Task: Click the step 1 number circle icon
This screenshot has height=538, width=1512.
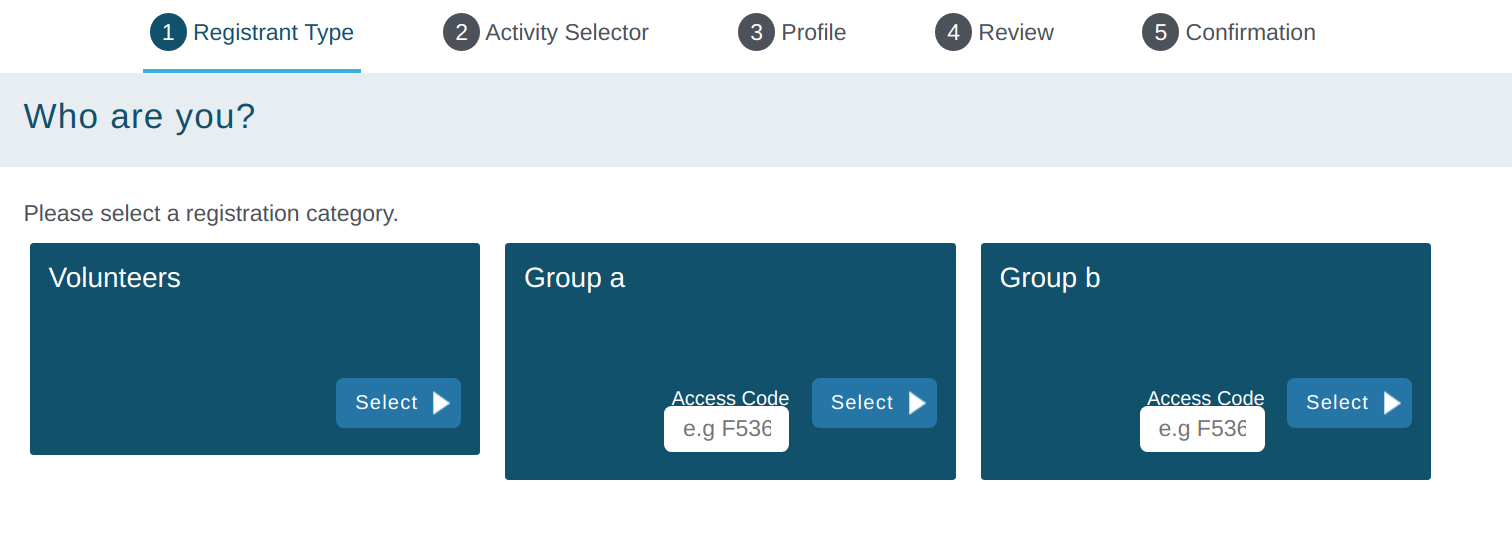Action: coord(168,32)
